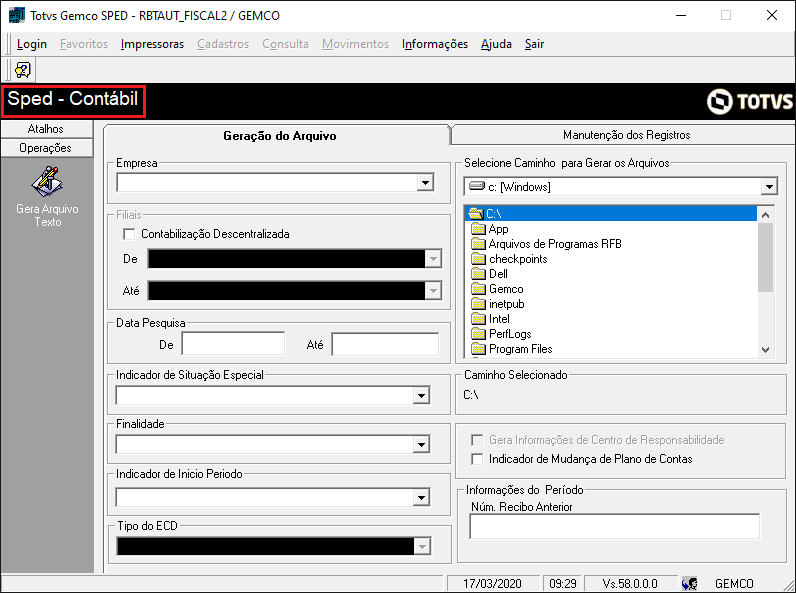Select the Gemco folder

(506, 289)
